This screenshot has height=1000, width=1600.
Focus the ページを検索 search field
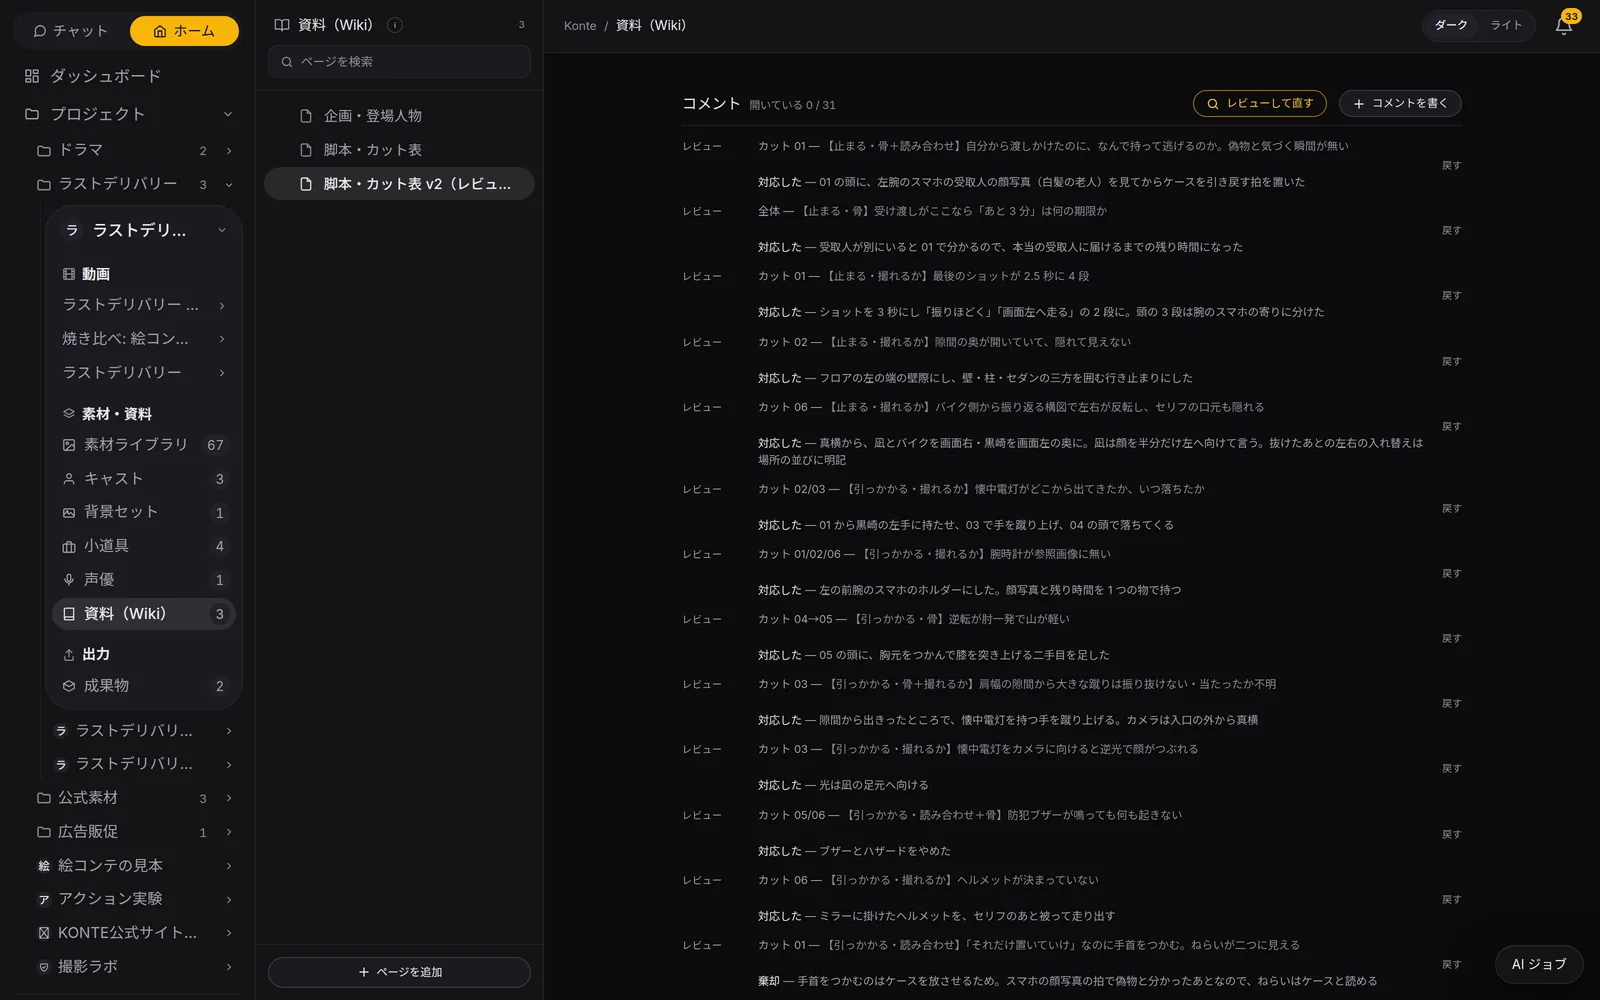pyautogui.click(x=399, y=62)
